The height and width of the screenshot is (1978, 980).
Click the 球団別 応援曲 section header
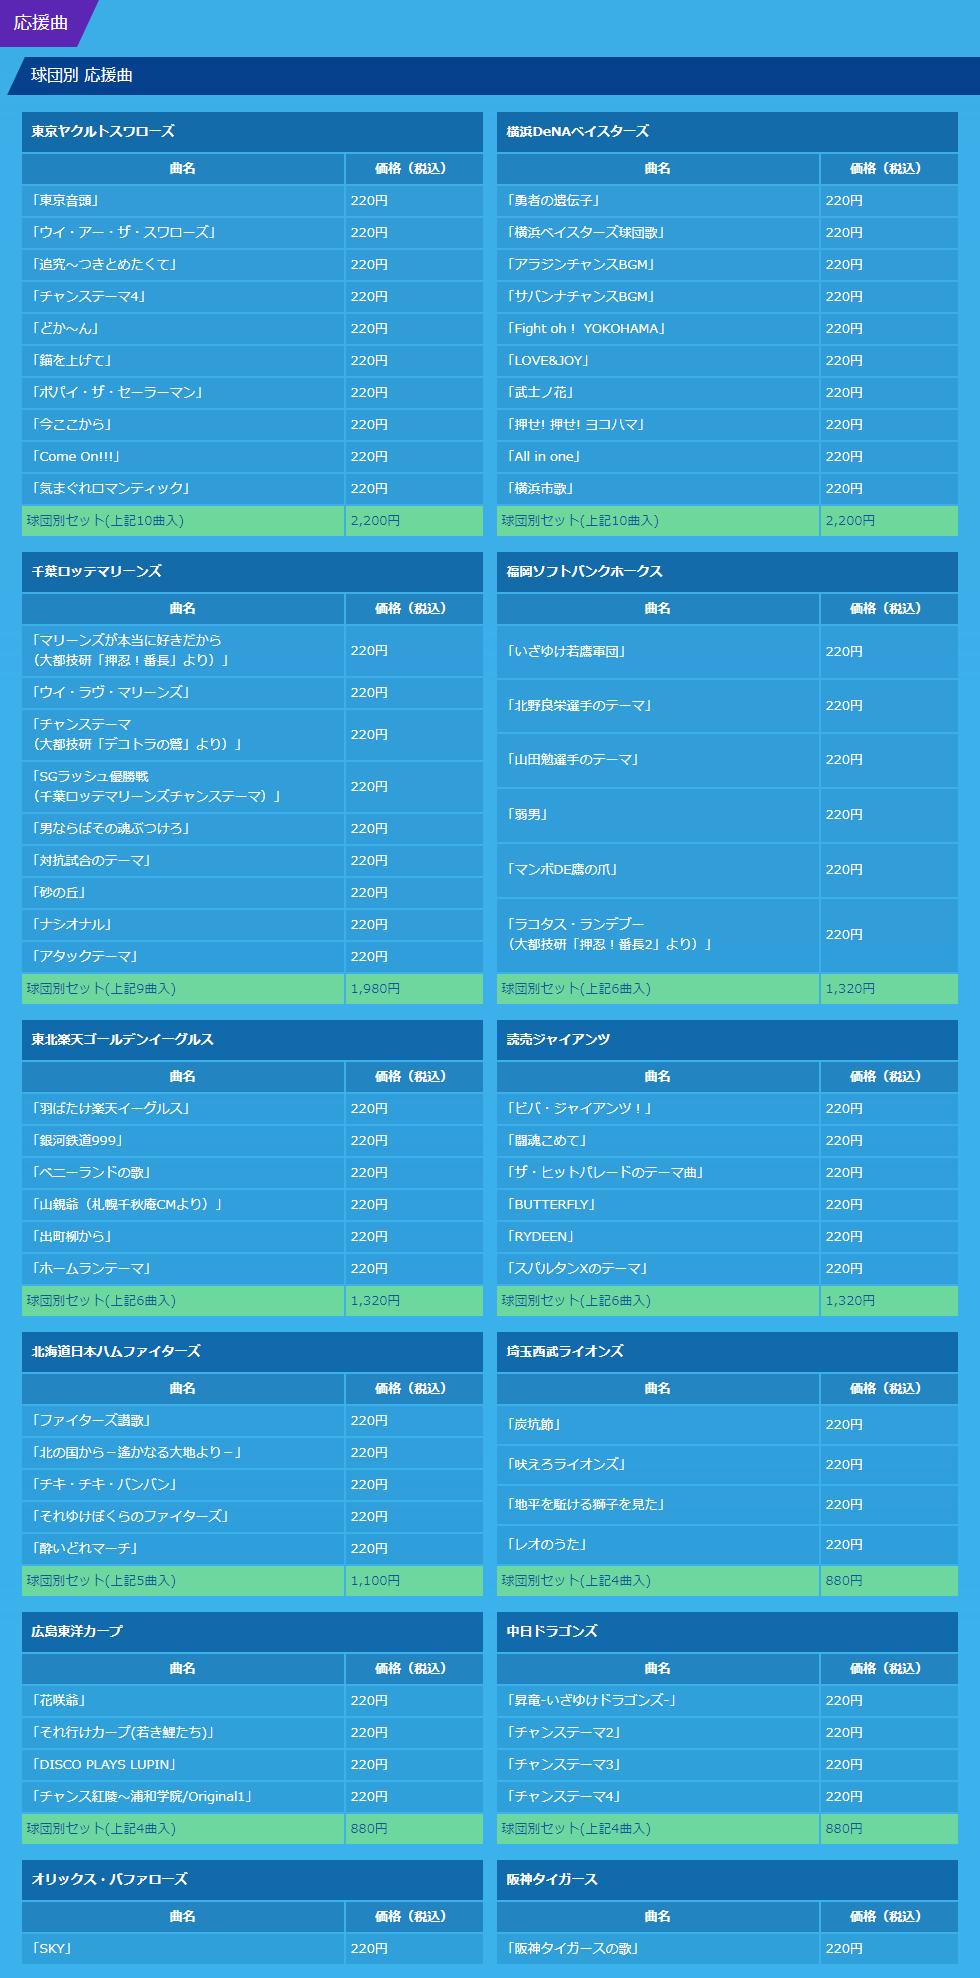coord(494,76)
